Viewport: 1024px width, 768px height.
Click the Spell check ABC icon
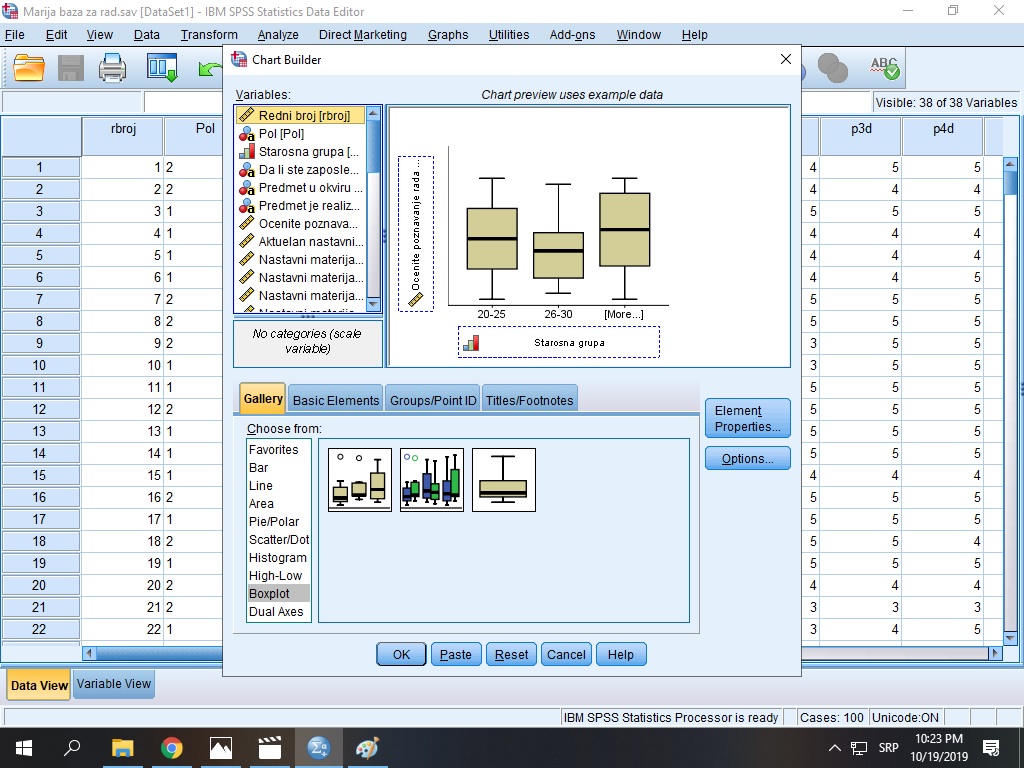[884, 67]
